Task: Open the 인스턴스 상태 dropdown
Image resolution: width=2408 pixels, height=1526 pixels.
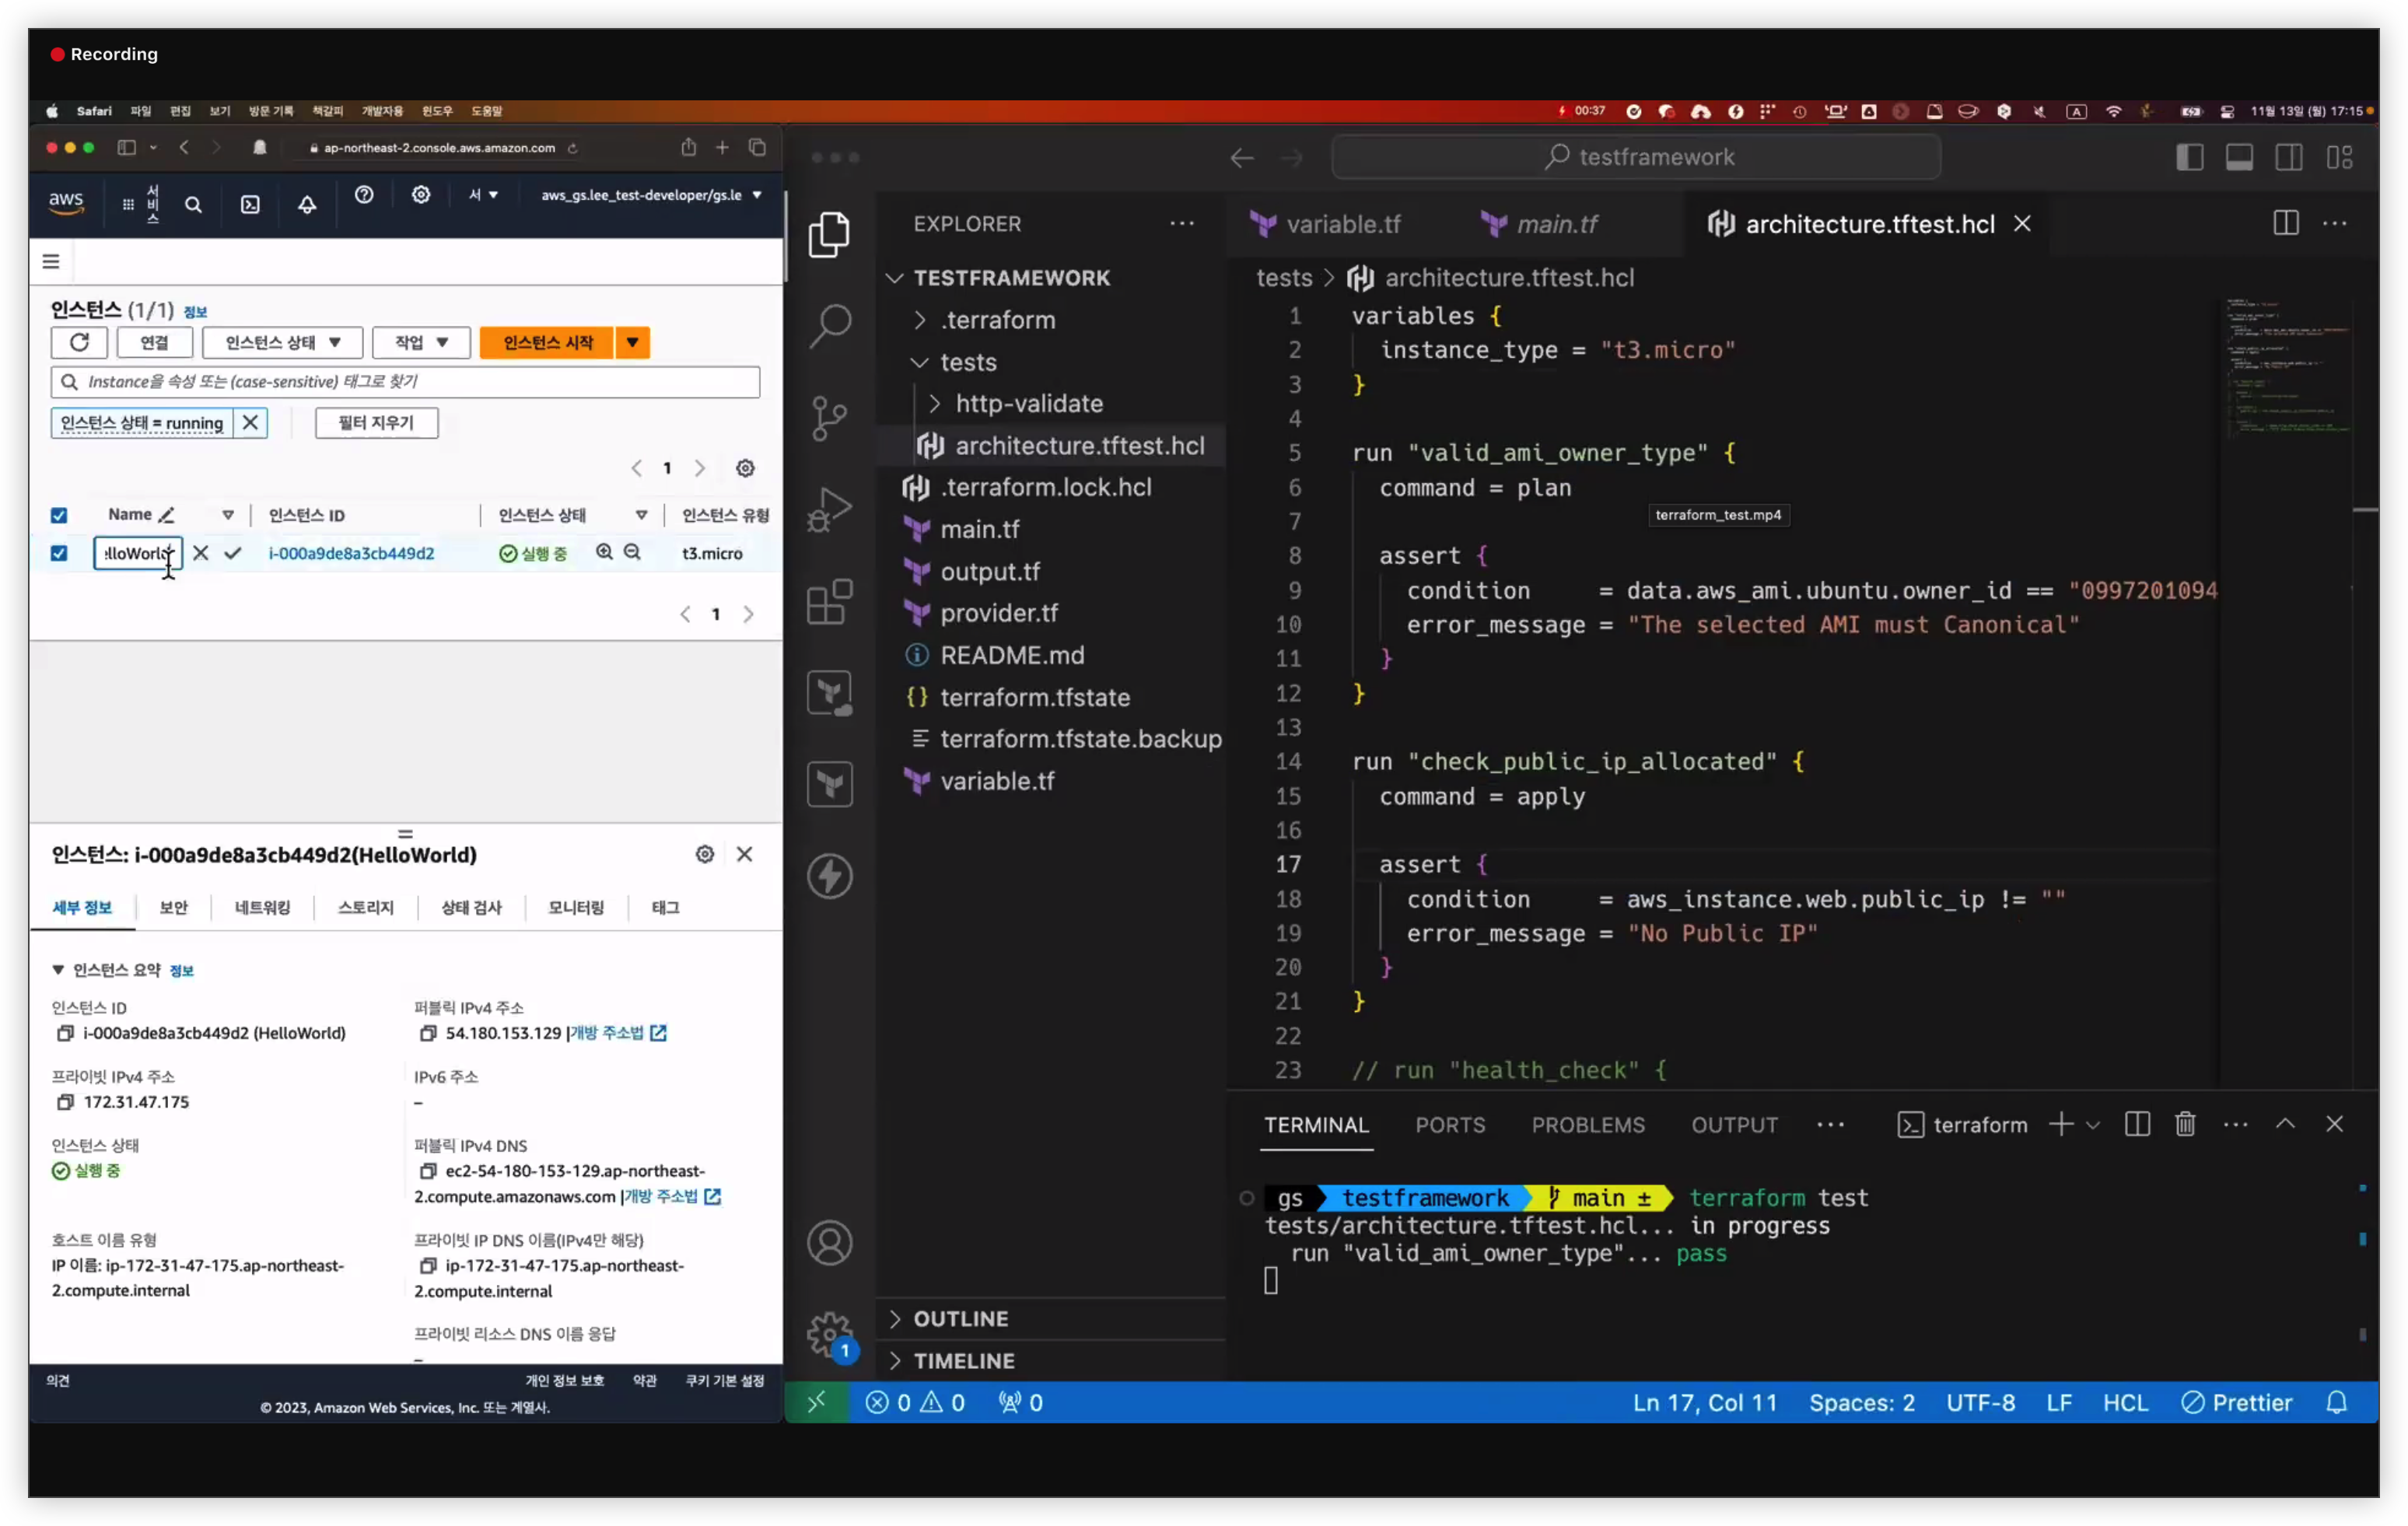Action: [282, 342]
